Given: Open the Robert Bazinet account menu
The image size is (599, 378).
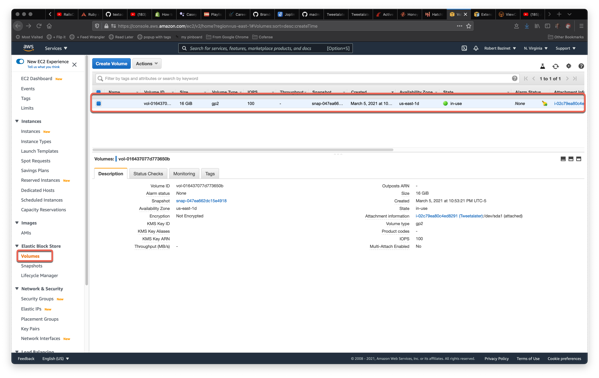Looking at the screenshot, I should click(x=500, y=48).
